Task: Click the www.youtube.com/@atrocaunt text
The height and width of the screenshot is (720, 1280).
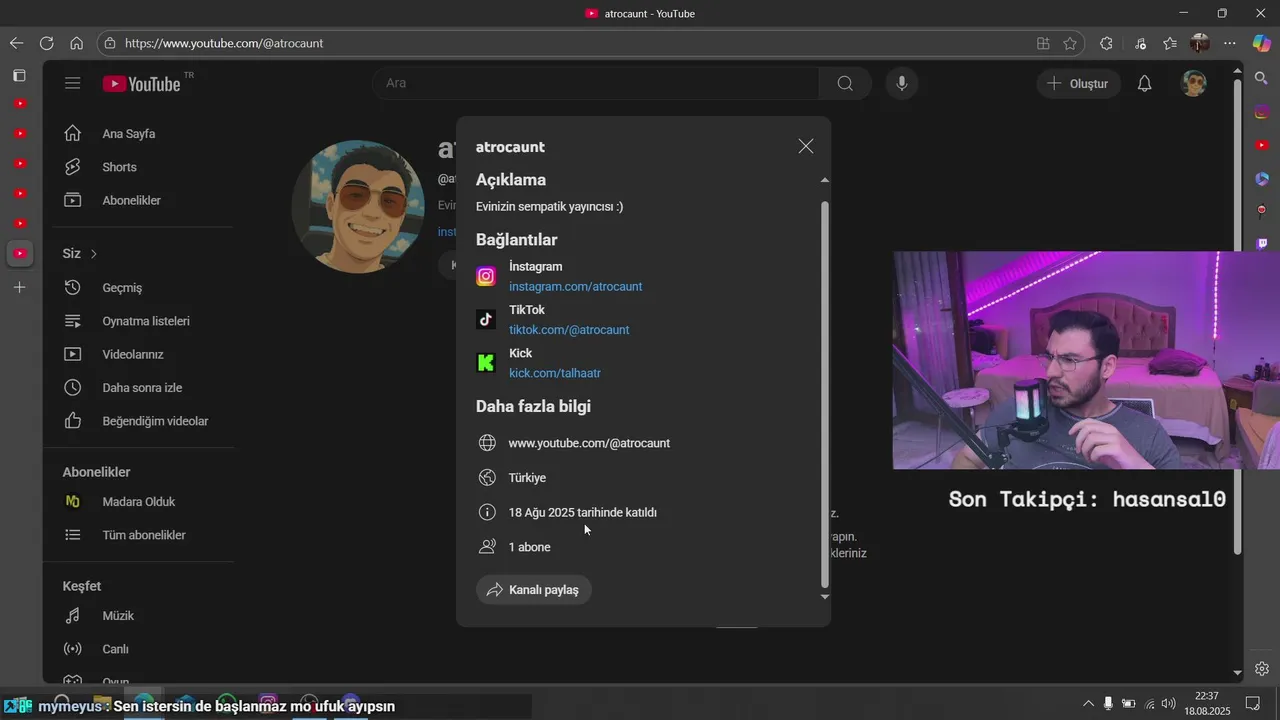Action: coord(589,443)
